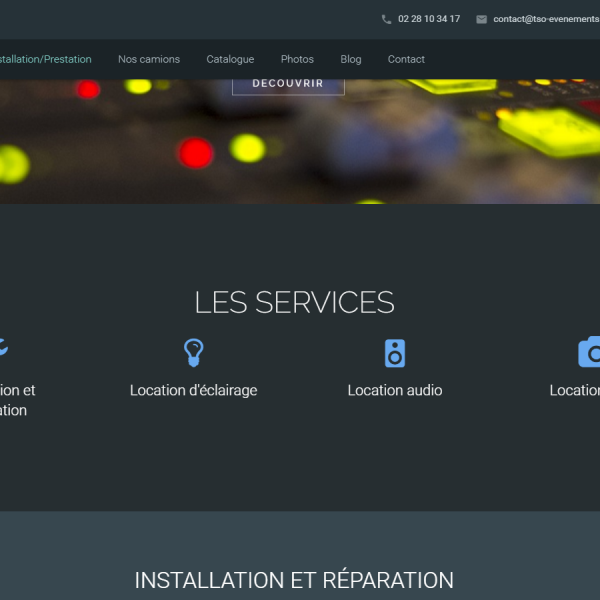Open the Catalogue menu item
600x600 pixels.
230,59
